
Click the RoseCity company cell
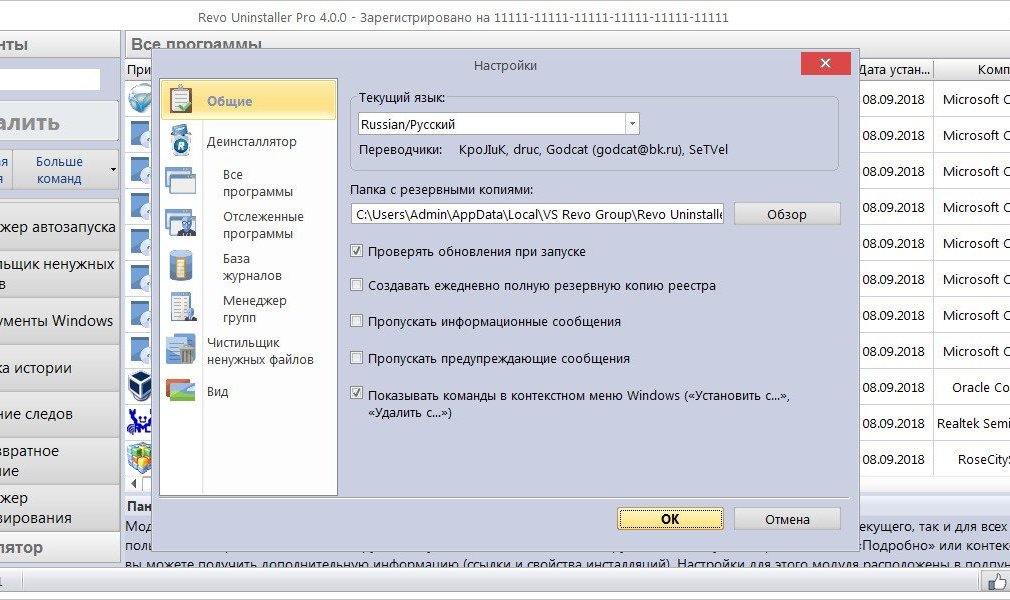[972, 460]
